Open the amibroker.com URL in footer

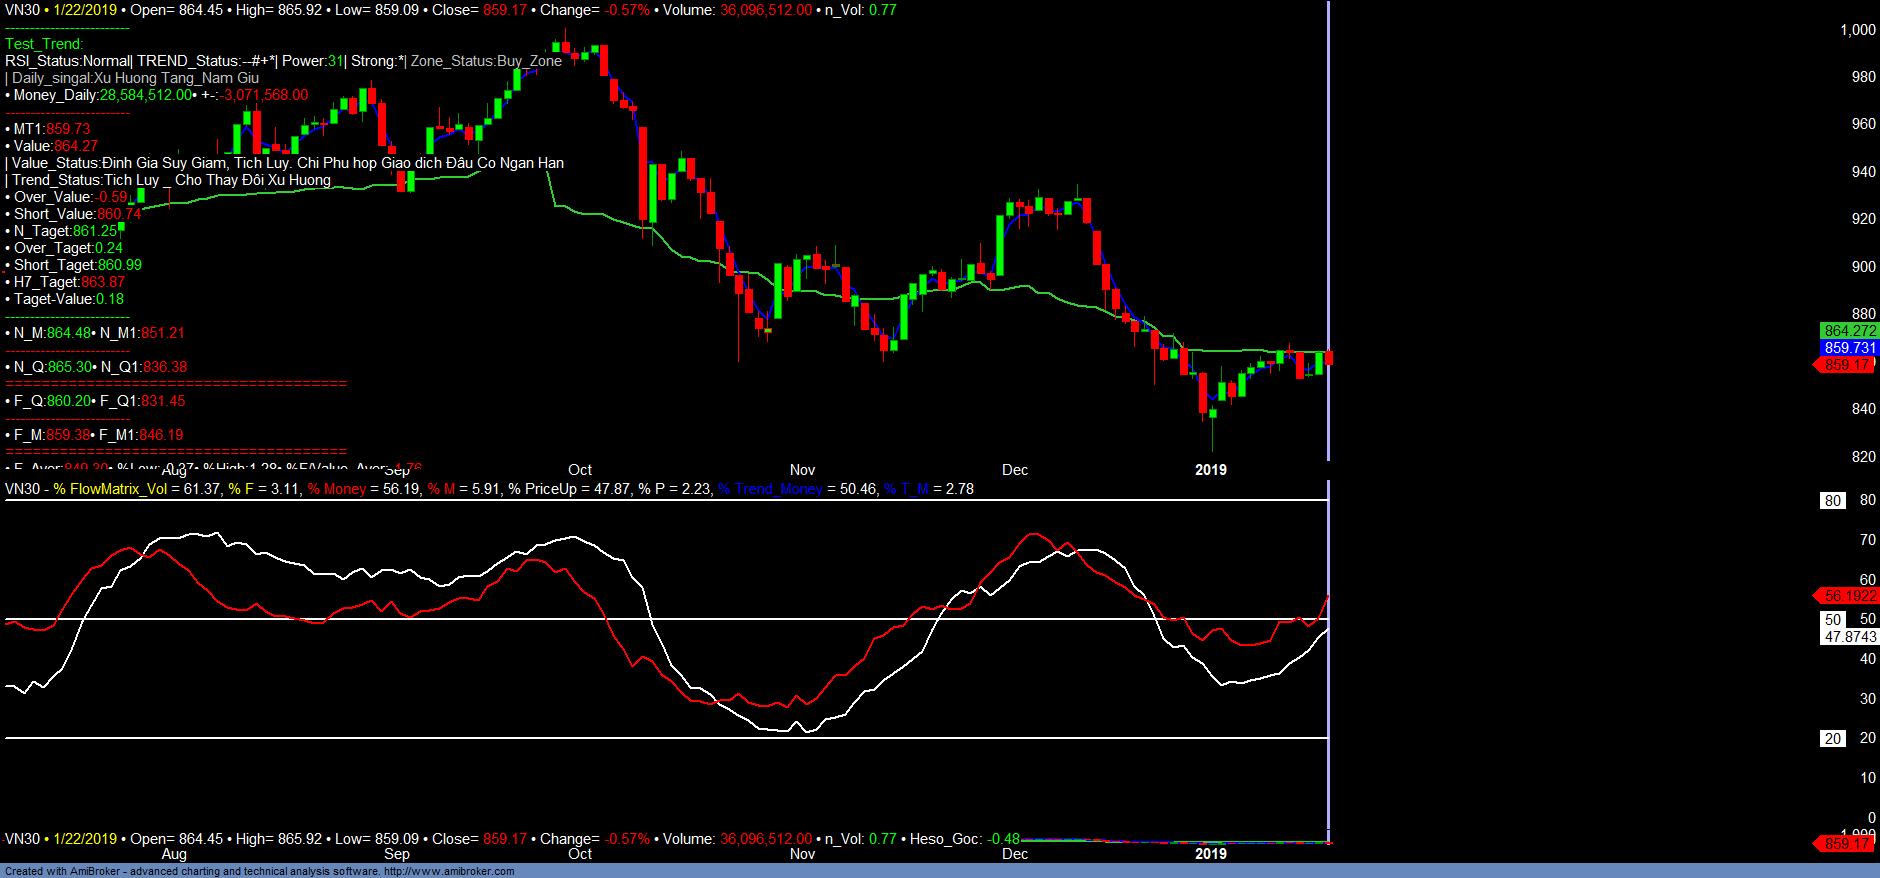click(x=449, y=871)
